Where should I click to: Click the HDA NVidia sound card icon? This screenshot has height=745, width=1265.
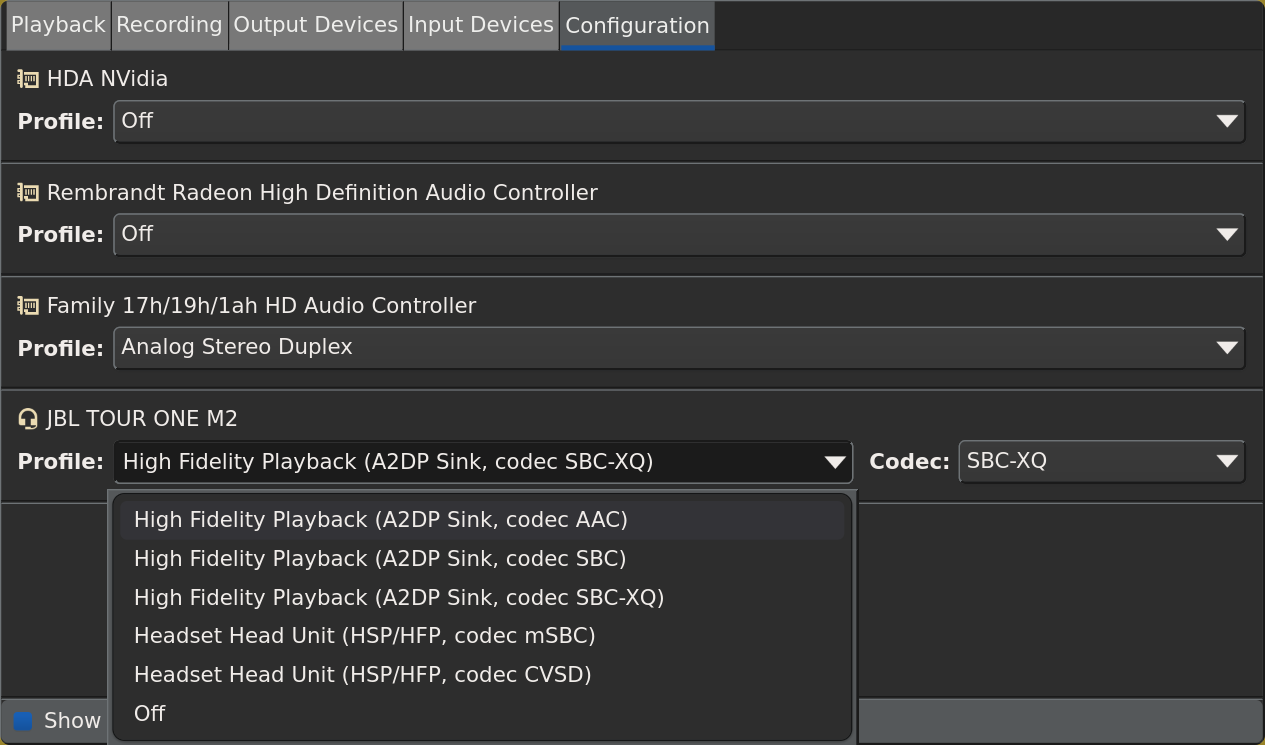28,79
